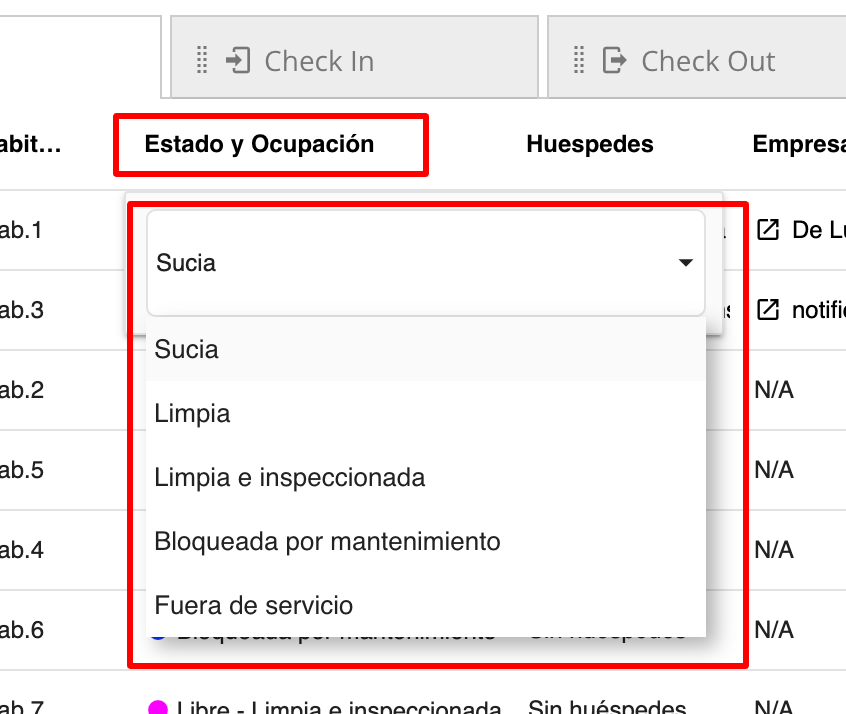Open the external link icon beside notifi

tap(766, 310)
